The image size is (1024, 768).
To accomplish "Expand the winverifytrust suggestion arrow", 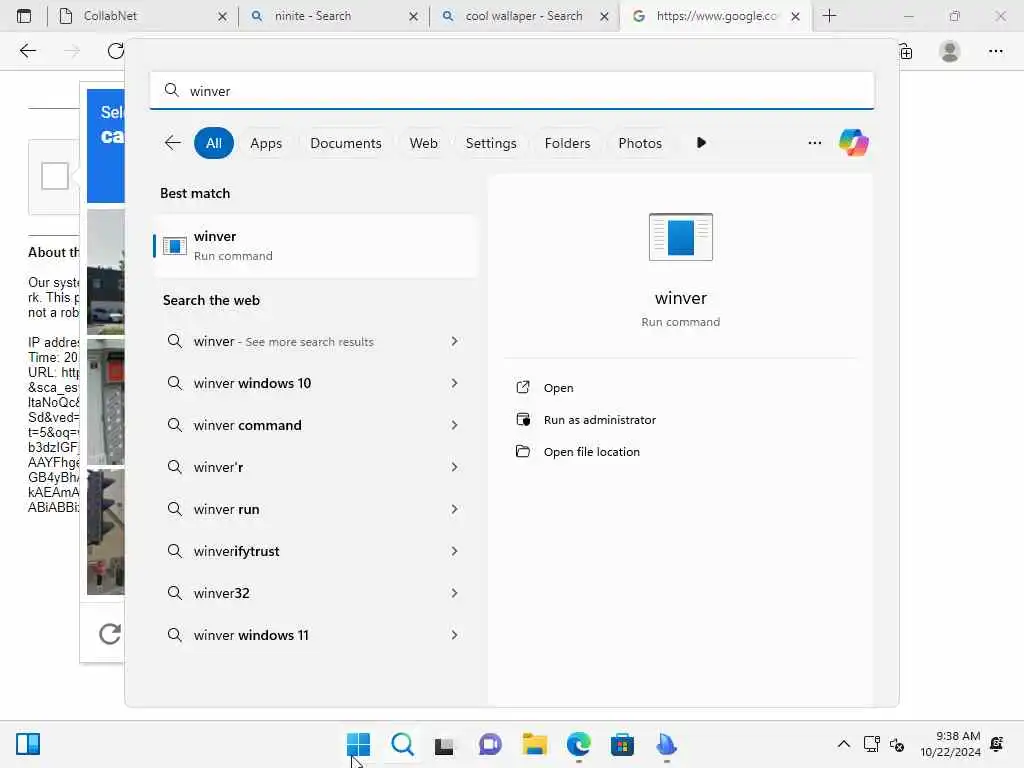I will click(x=454, y=551).
